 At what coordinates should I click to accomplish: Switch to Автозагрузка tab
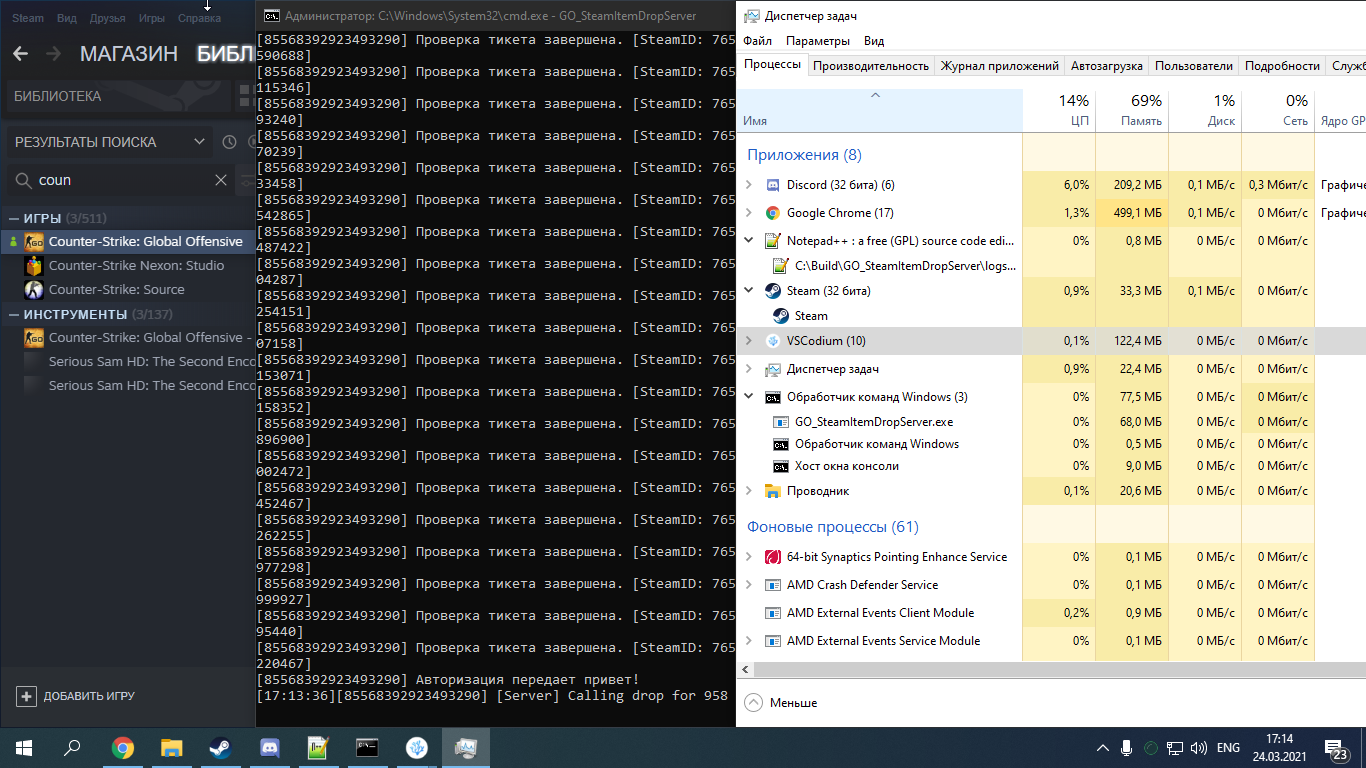click(x=1106, y=66)
